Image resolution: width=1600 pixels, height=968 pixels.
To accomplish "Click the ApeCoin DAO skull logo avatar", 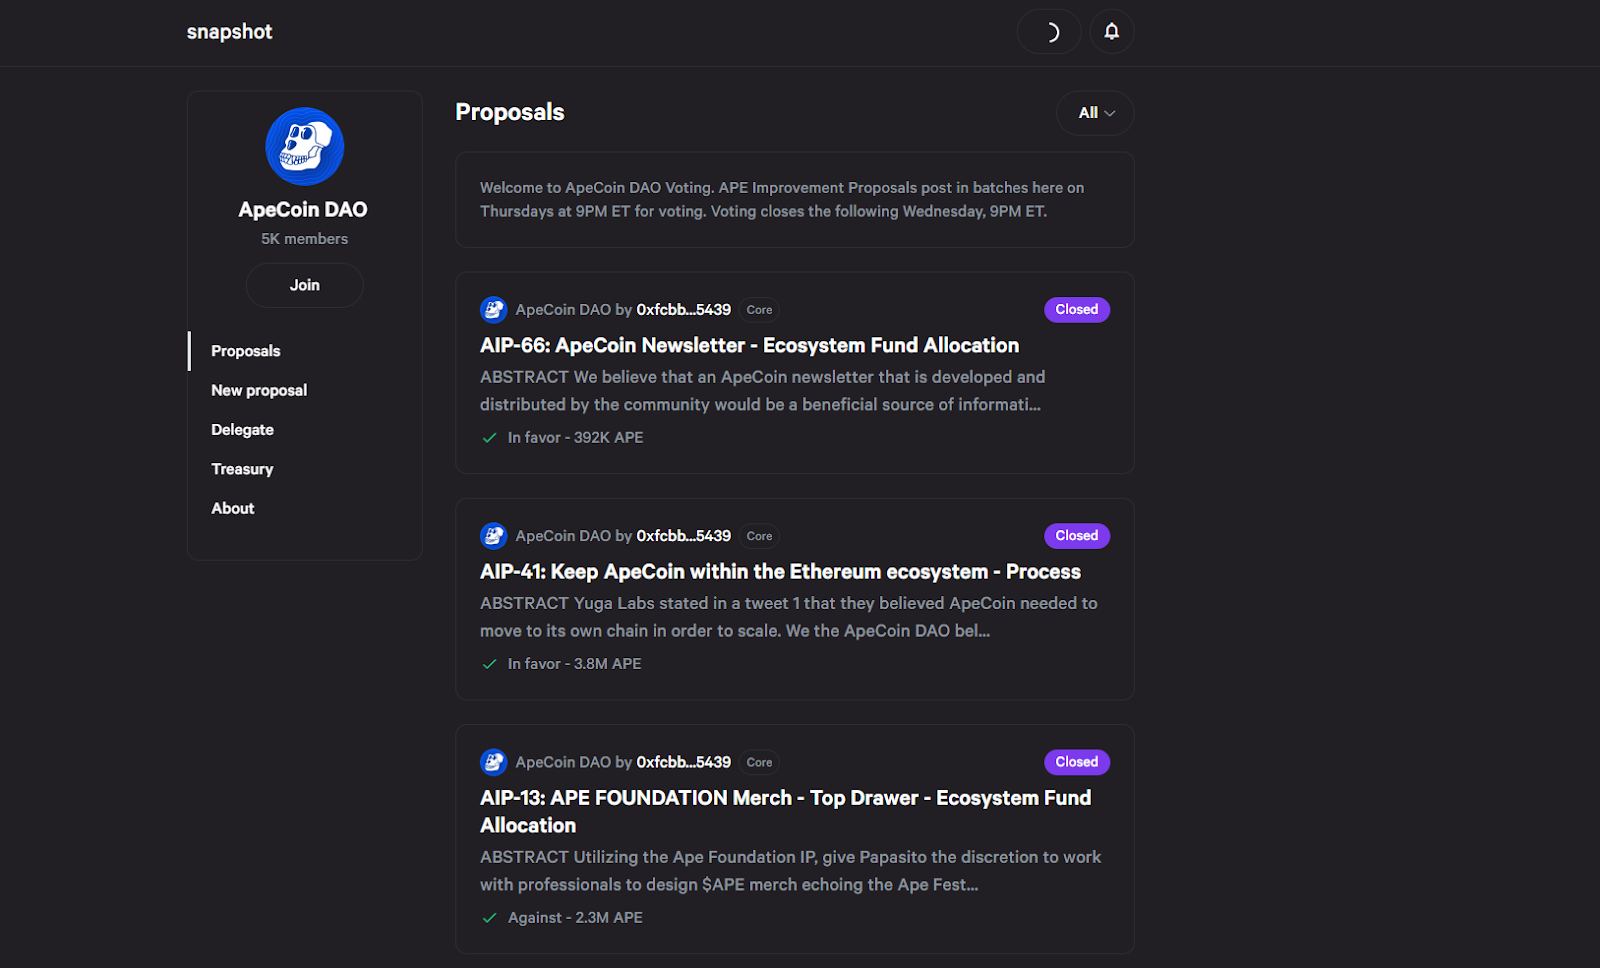I will click(x=305, y=147).
